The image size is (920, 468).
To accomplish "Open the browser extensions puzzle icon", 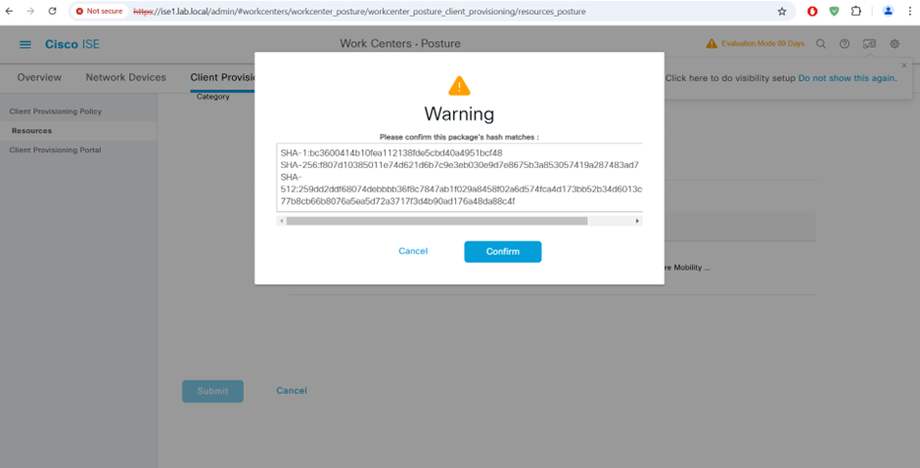I will point(855,11).
